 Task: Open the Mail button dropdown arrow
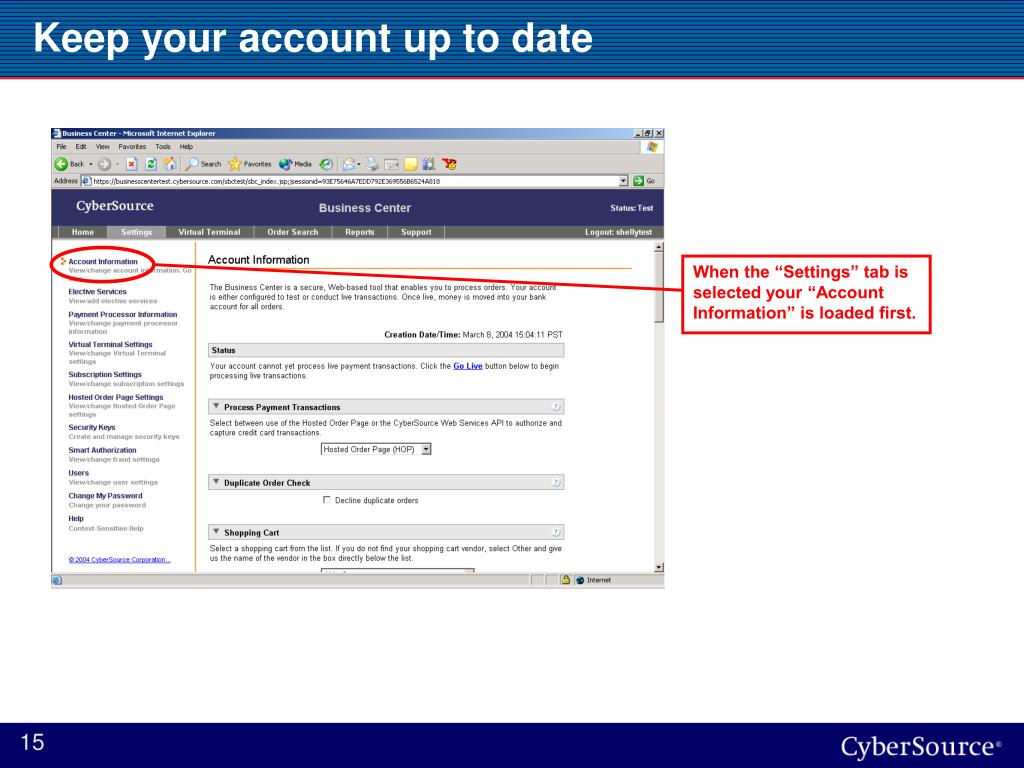tap(359, 164)
